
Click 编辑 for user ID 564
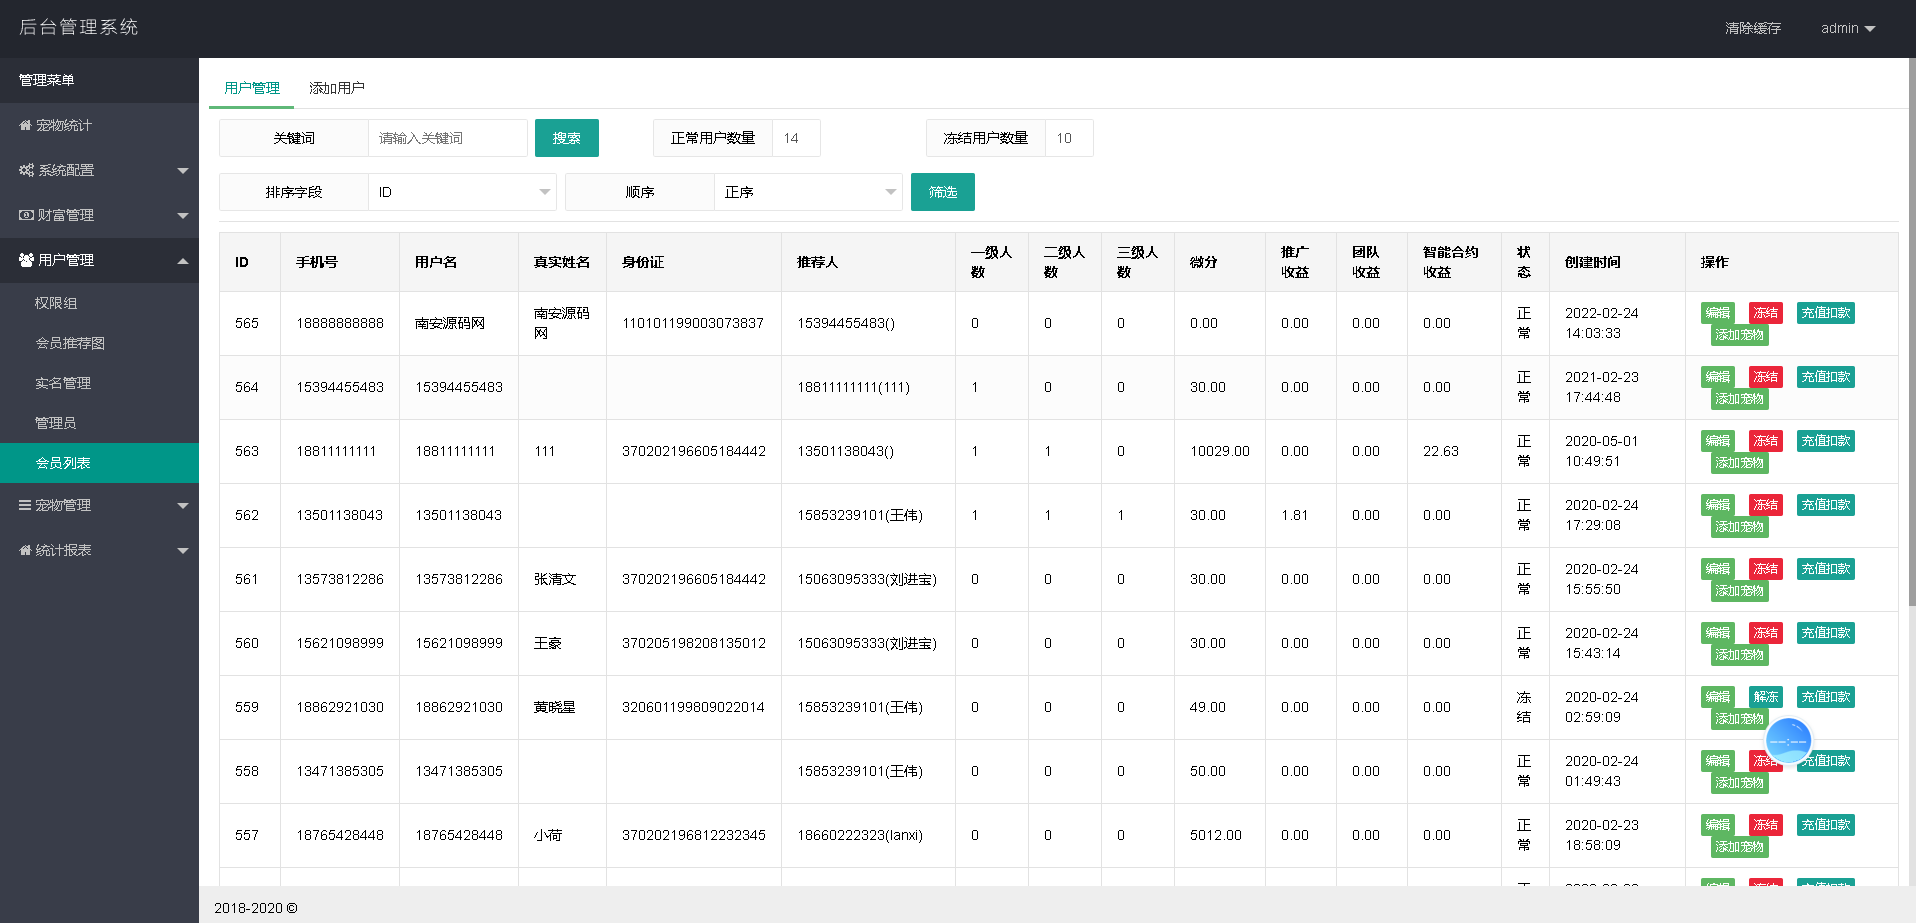(1718, 377)
